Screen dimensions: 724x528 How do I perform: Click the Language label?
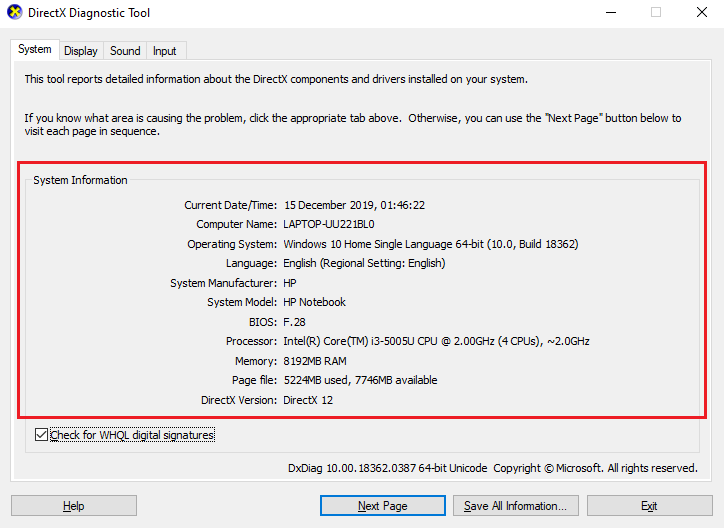coord(251,263)
